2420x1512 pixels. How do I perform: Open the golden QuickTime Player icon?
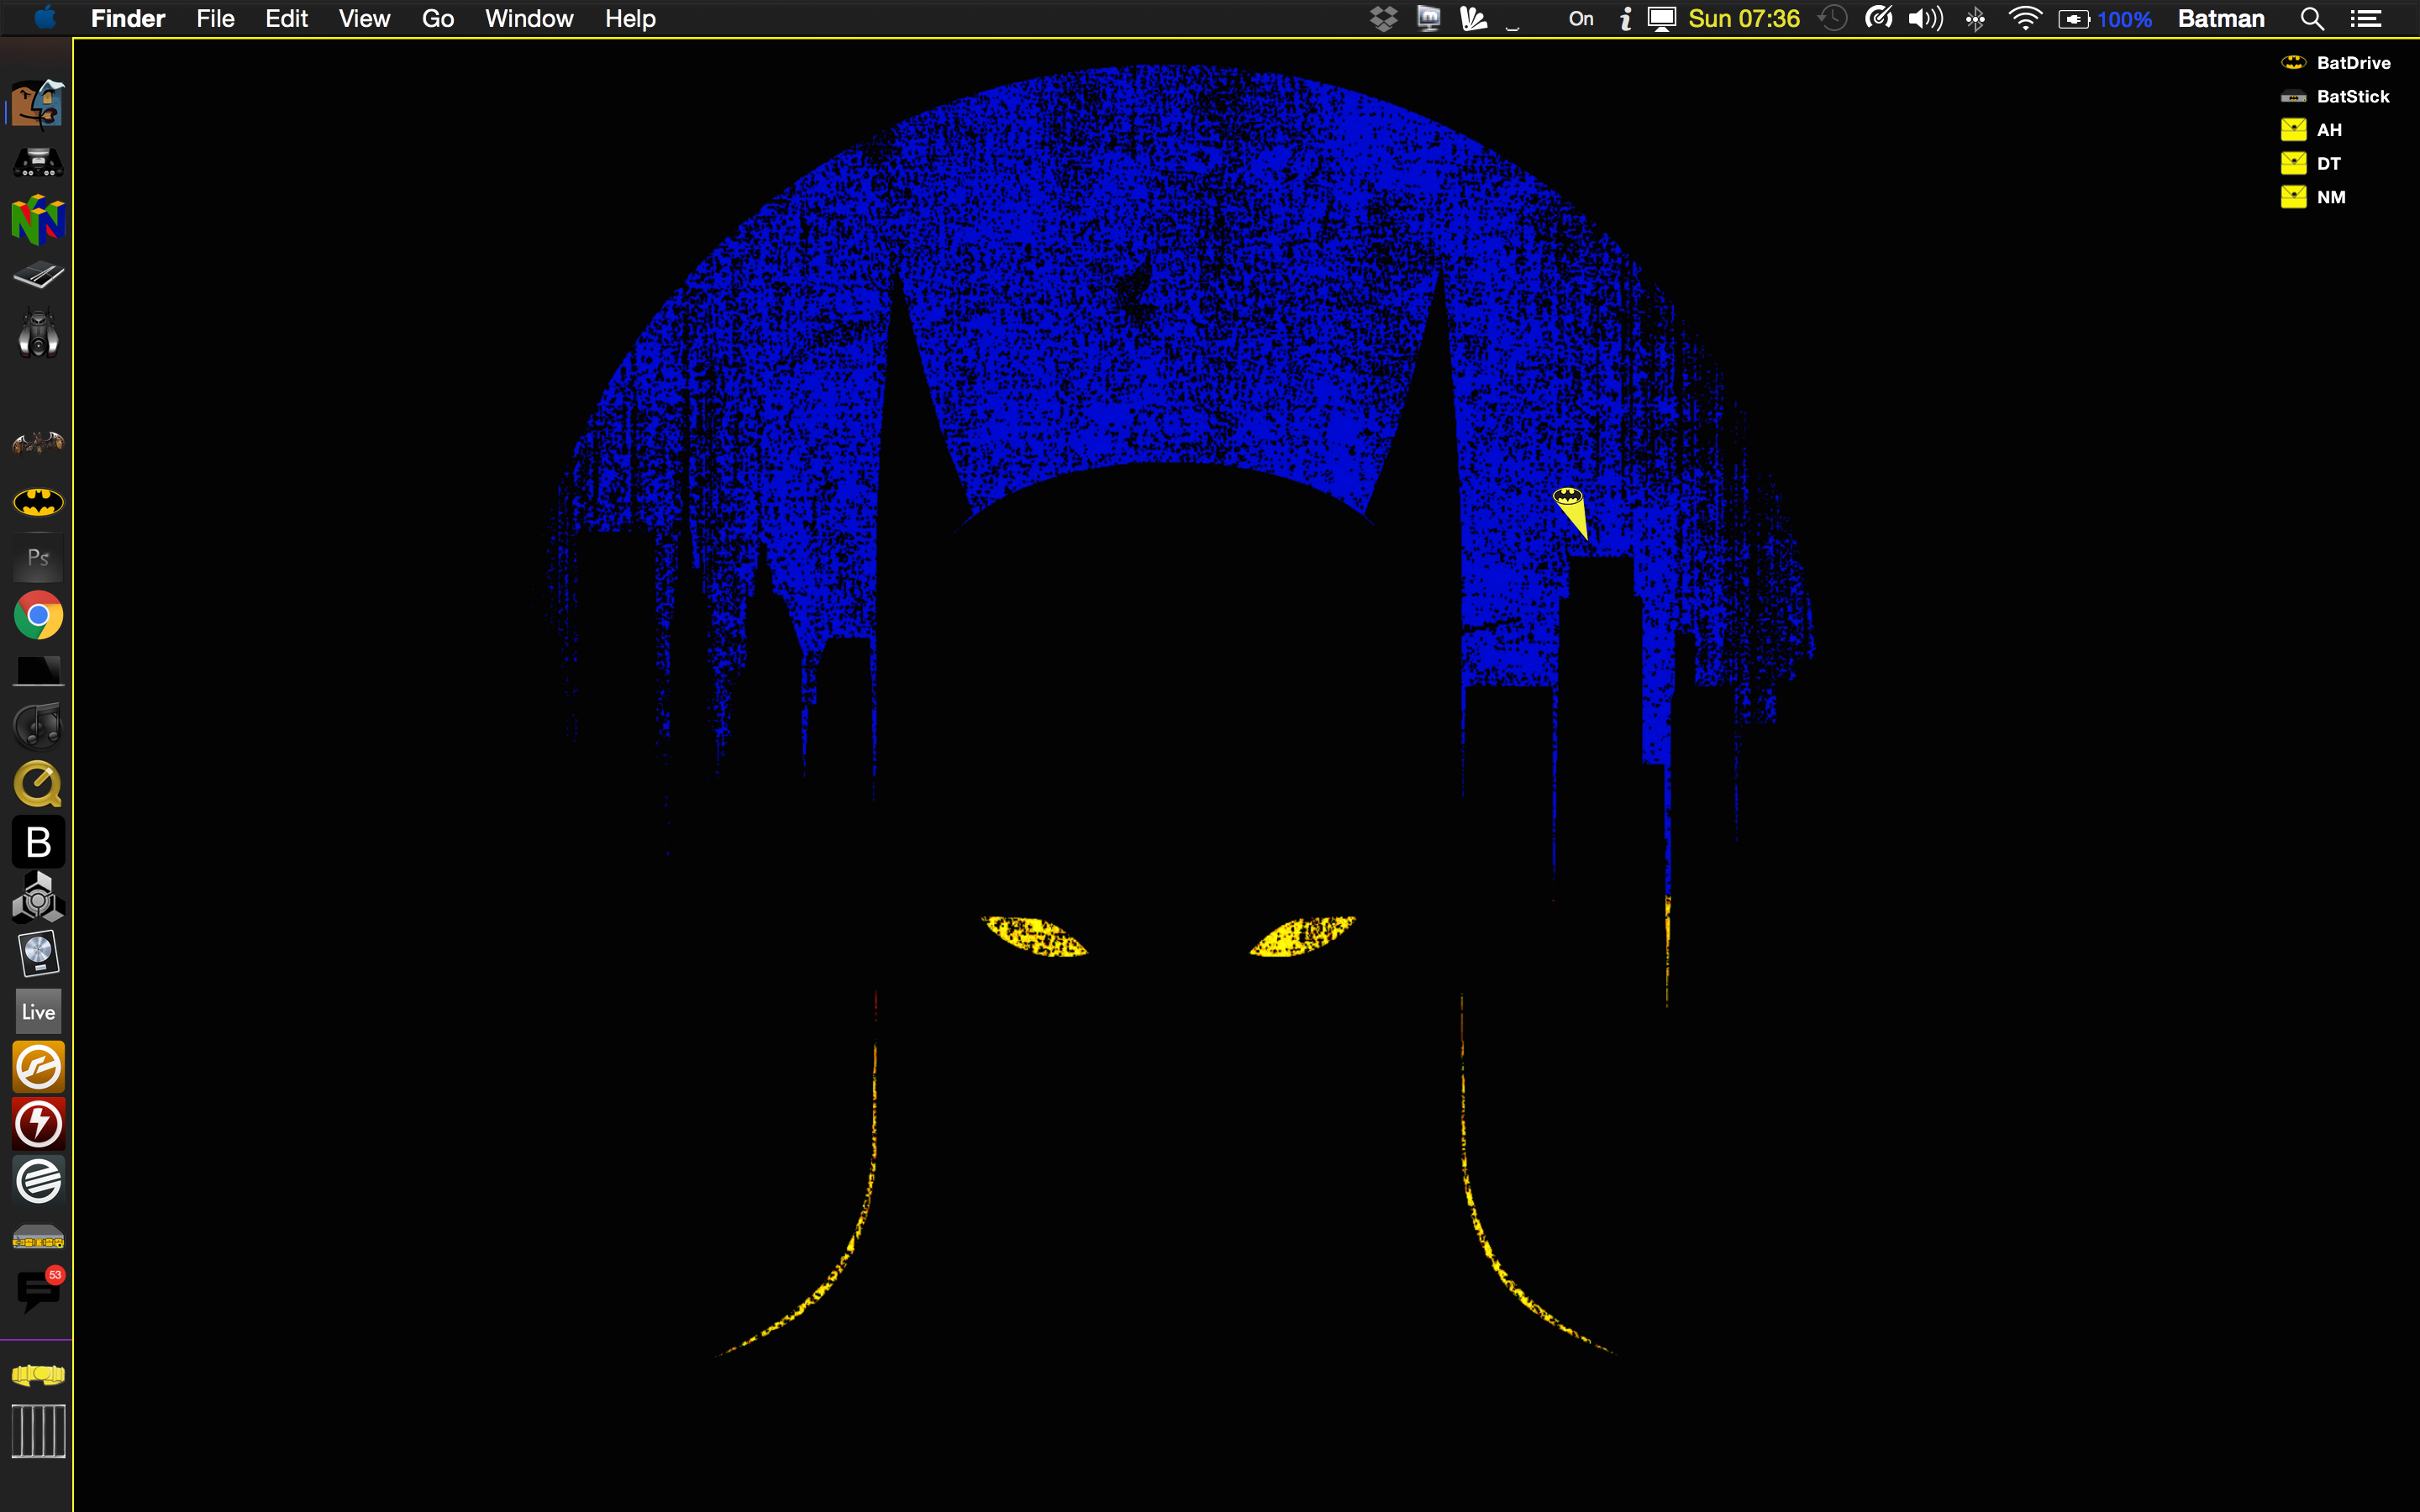coord(38,784)
